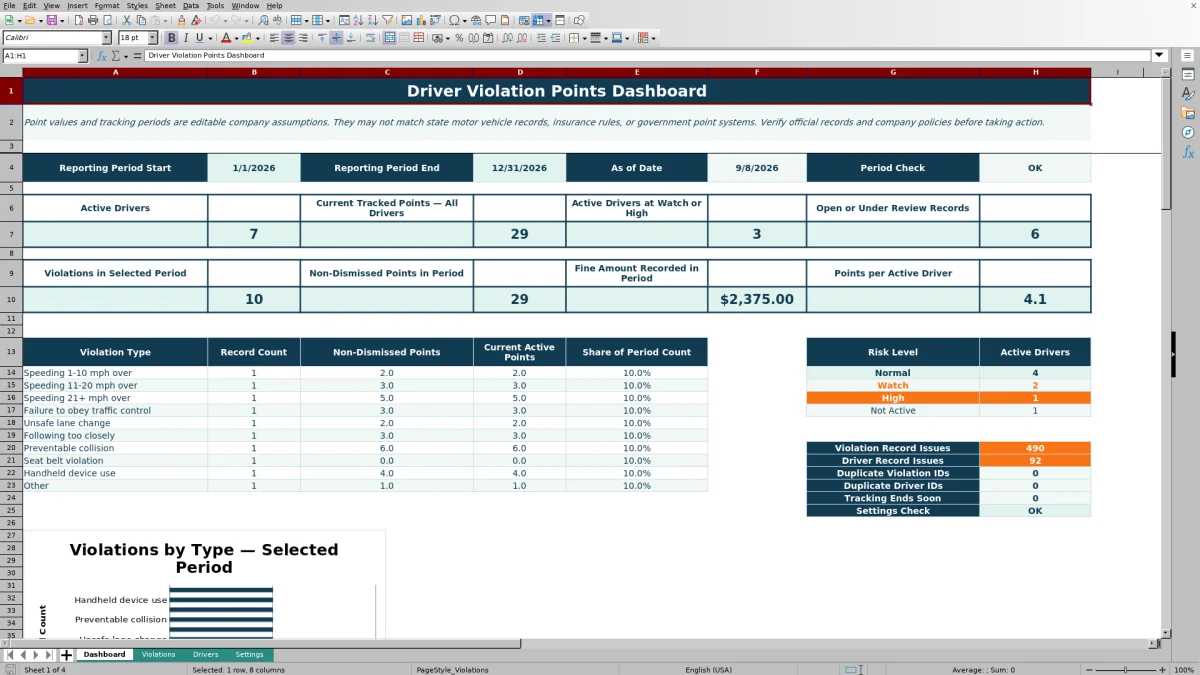Select column header F
This screenshot has width=1200, height=675.
click(756, 72)
